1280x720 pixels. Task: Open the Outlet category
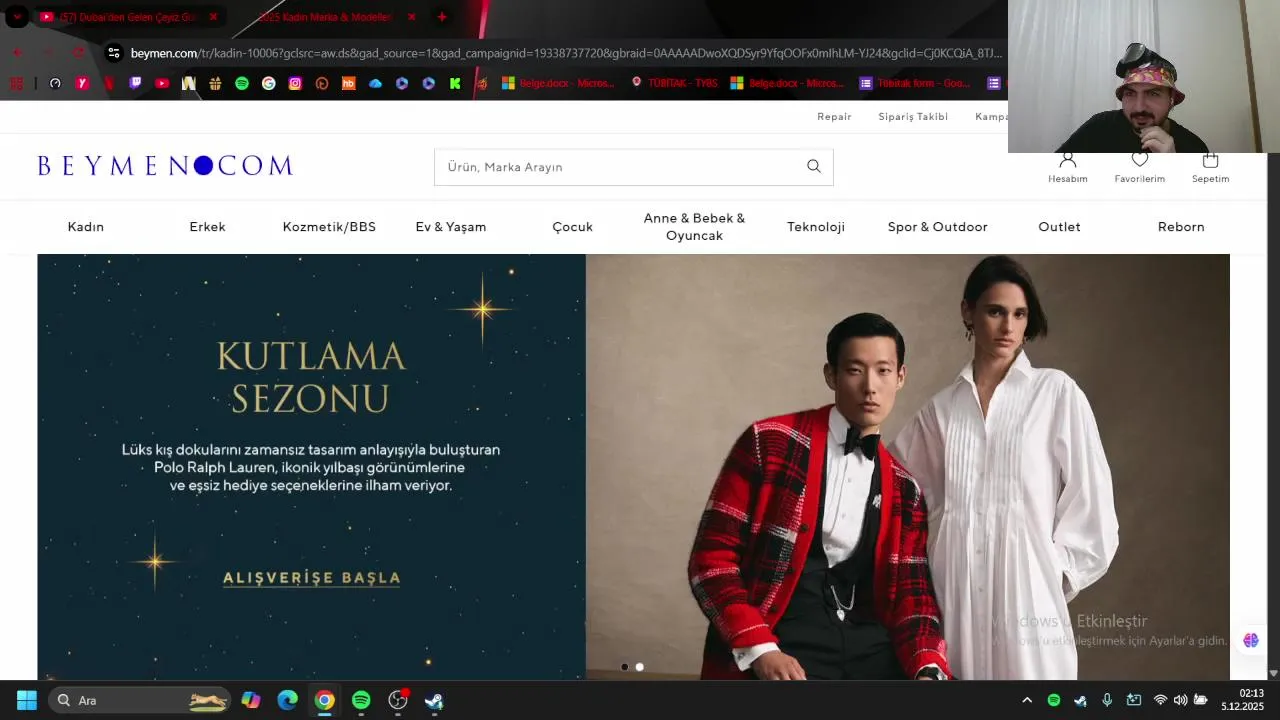click(x=1059, y=227)
